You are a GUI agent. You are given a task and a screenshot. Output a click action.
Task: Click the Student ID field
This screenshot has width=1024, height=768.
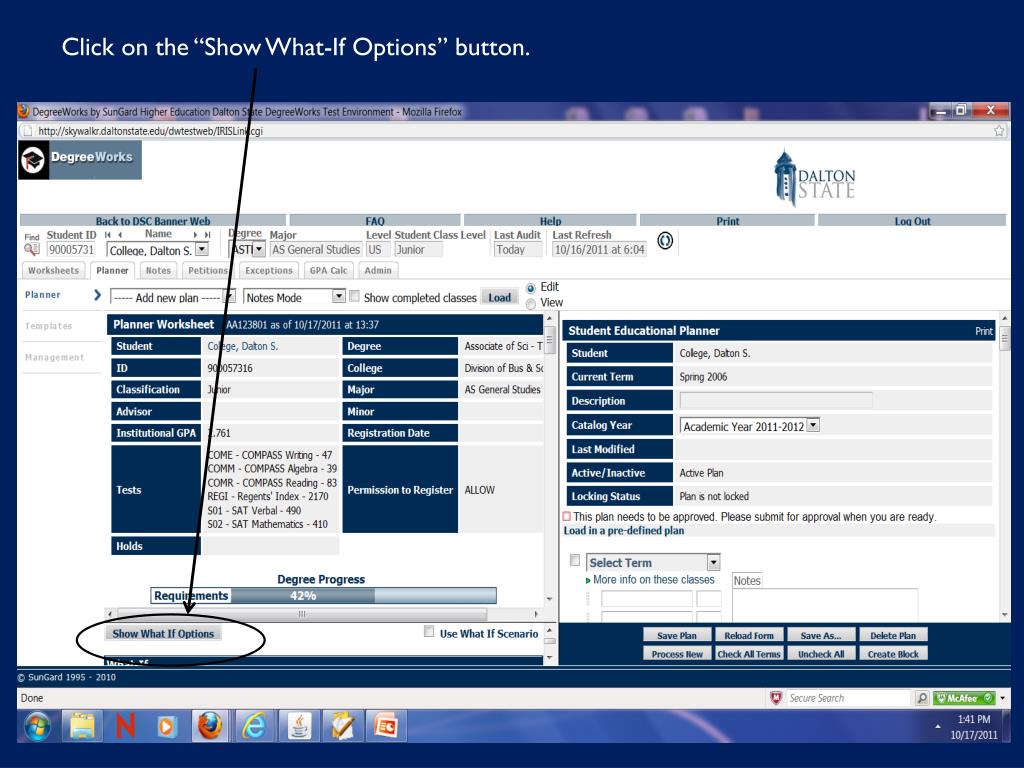click(71, 249)
